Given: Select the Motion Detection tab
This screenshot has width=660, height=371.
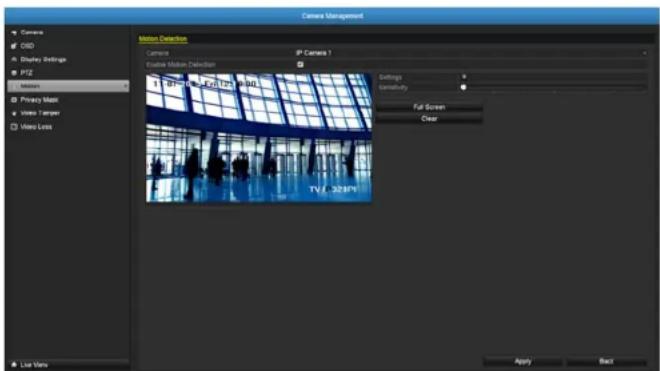Looking at the screenshot, I should 163,39.
